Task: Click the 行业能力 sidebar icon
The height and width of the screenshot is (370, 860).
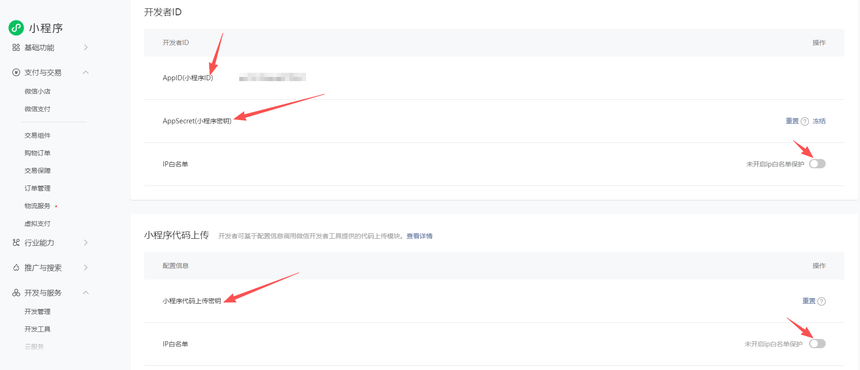Action: point(16,242)
